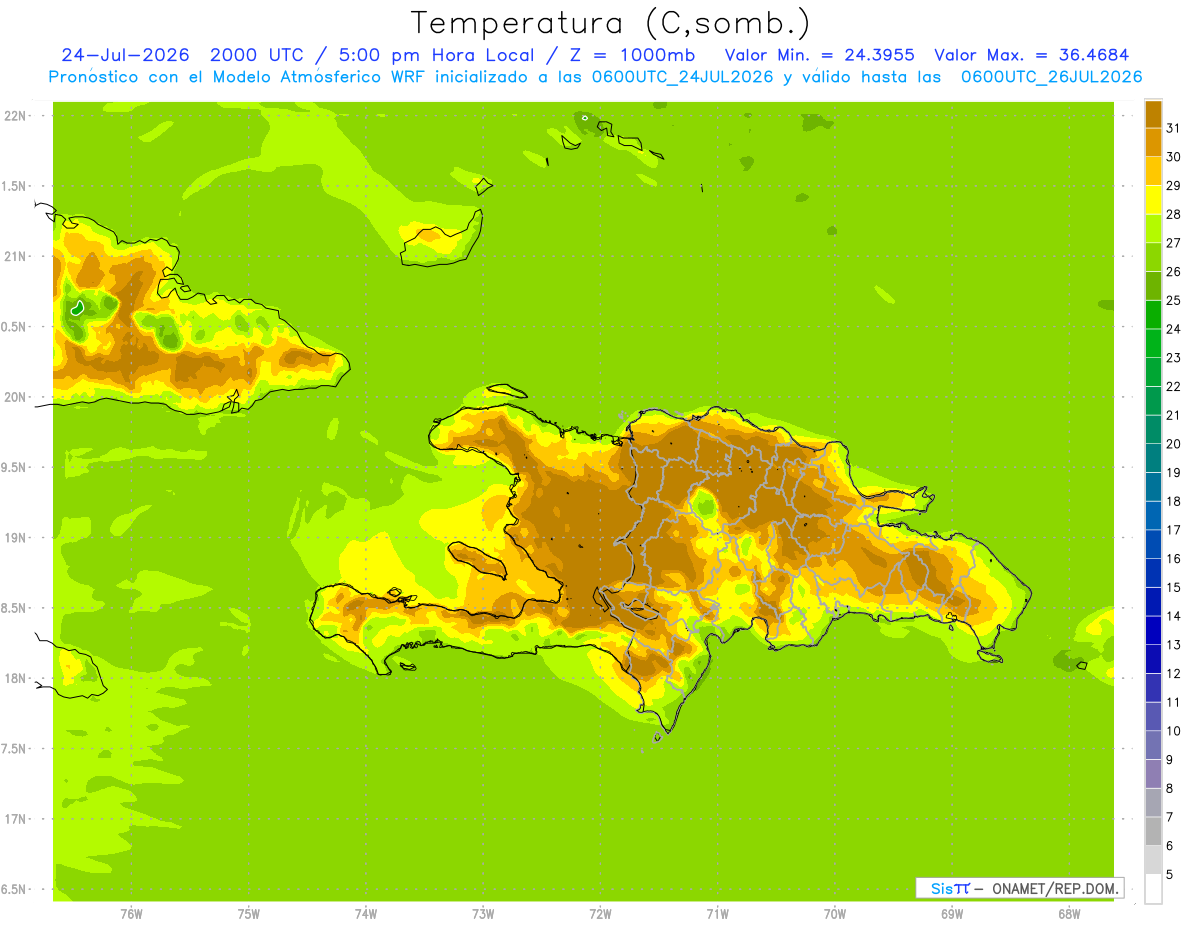Click the "Temperatura (C,somb.)" map title
1200x927 pixels.
tap(611, 23)
